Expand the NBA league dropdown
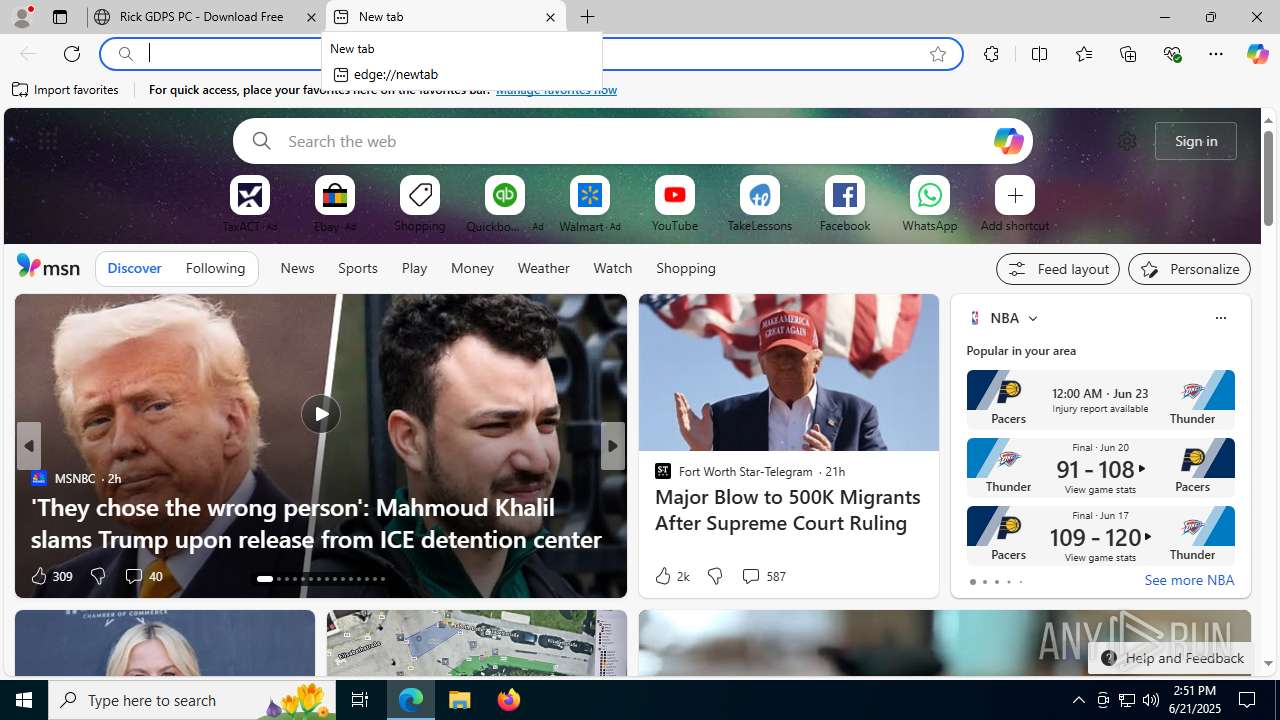The height and width of the screenshot is (720, 1280). pos(1032,318)
